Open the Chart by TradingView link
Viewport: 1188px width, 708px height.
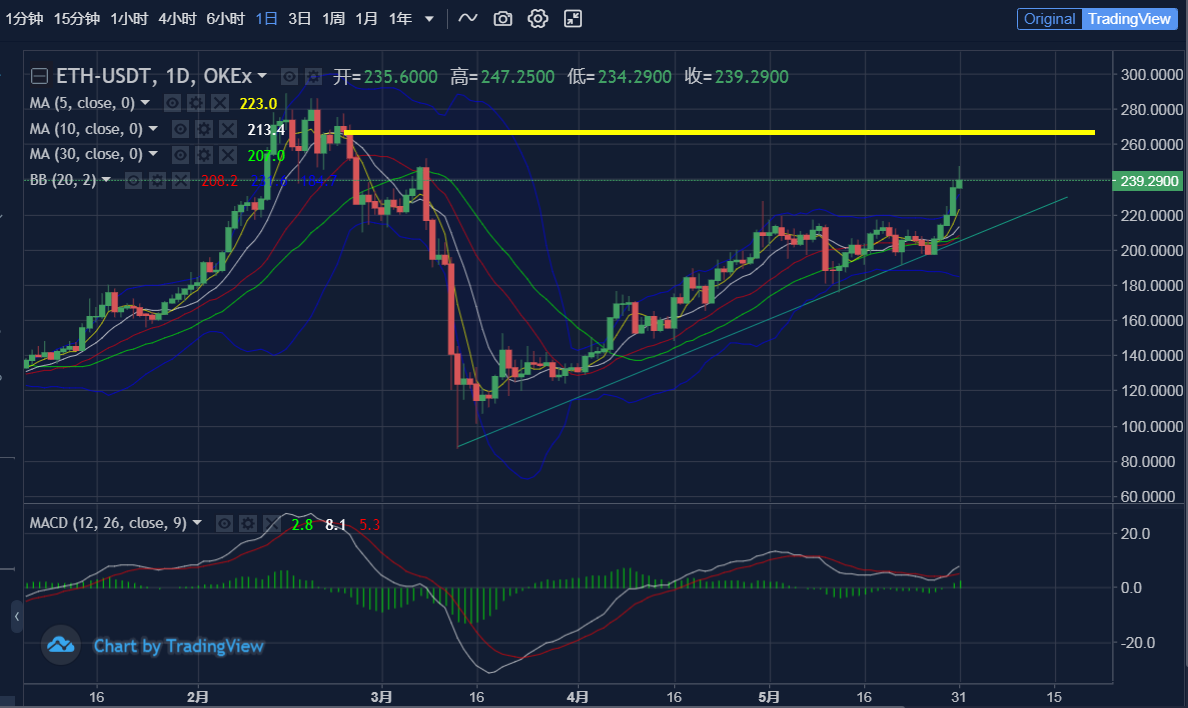click(179, 646)
